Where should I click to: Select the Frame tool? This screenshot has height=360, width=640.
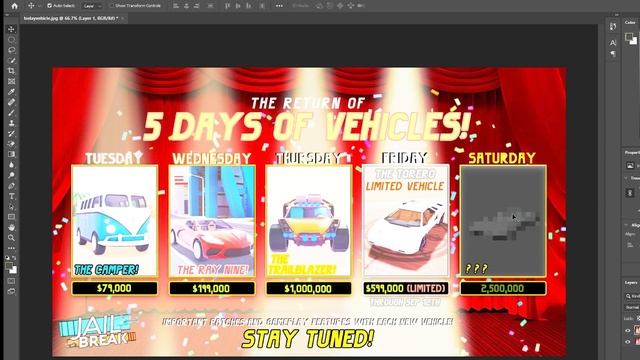11,81
